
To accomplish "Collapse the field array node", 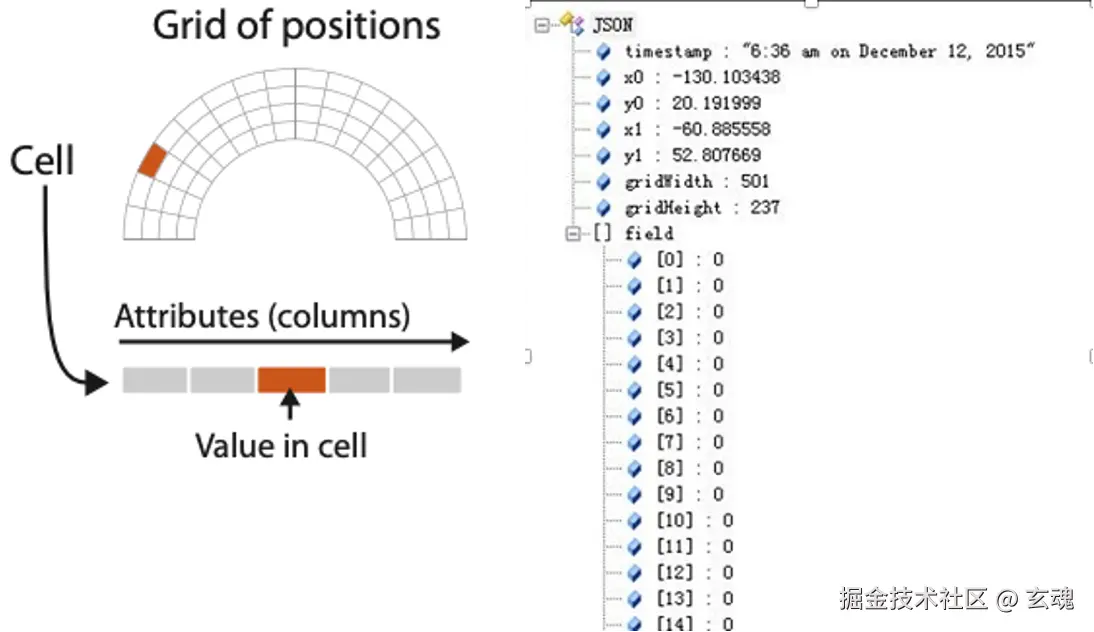I will [573, 234].
